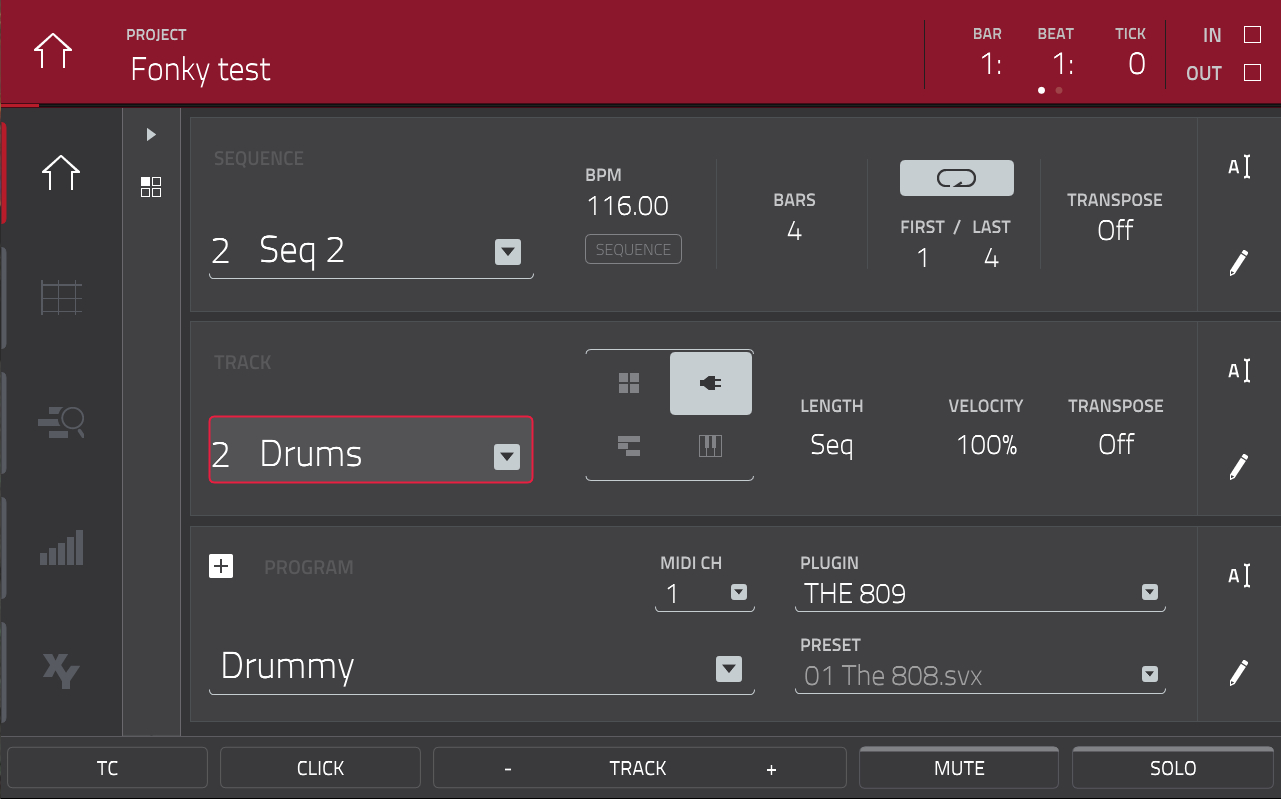
Task: Click the Home icon in the top-left corner
Action: tap(51, 52)
